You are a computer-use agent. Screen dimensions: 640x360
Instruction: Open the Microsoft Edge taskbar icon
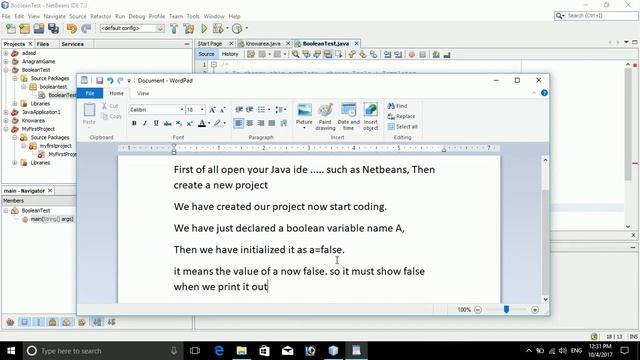[x=219, y=351]
